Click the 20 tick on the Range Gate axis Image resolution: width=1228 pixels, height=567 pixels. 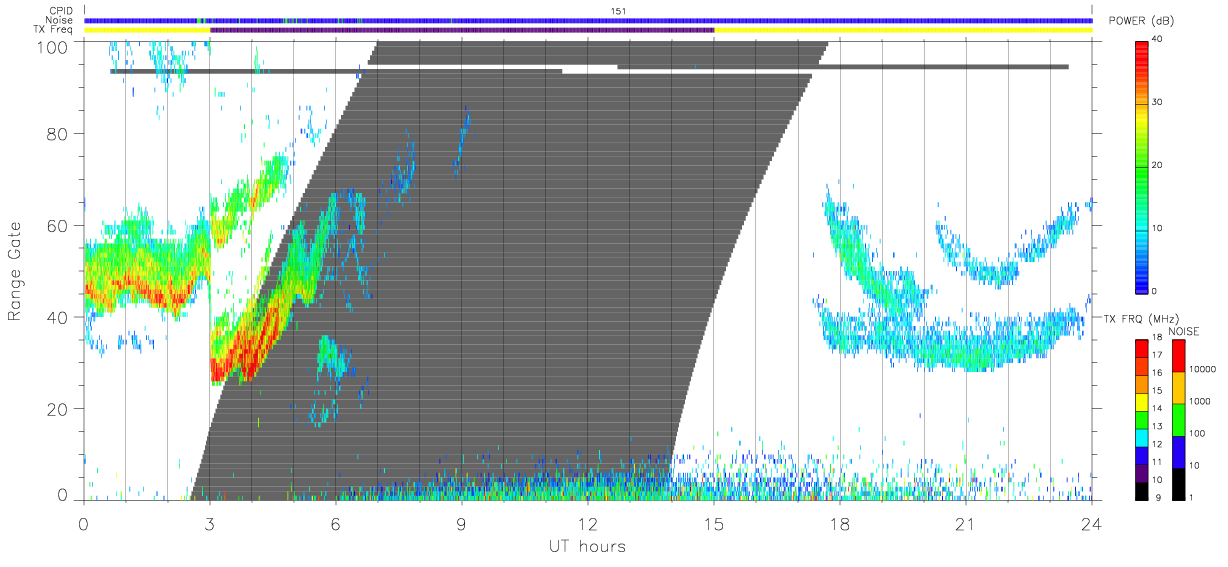pos(60,409)
